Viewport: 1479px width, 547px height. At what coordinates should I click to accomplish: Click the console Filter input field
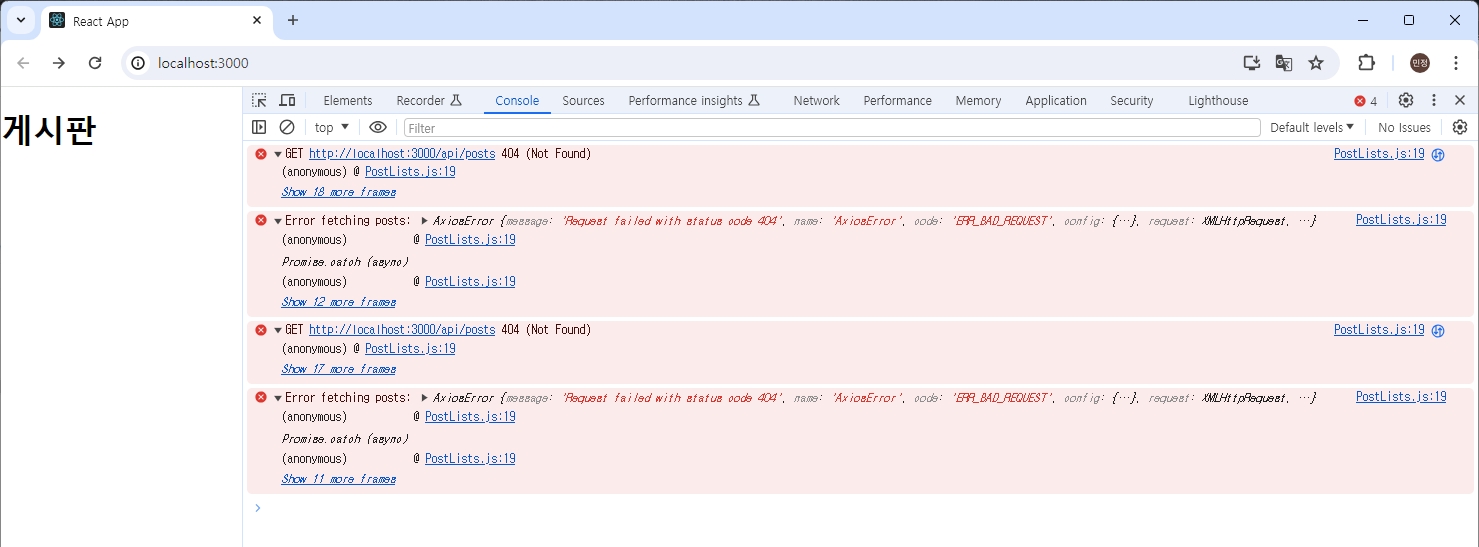coord(832,127)
